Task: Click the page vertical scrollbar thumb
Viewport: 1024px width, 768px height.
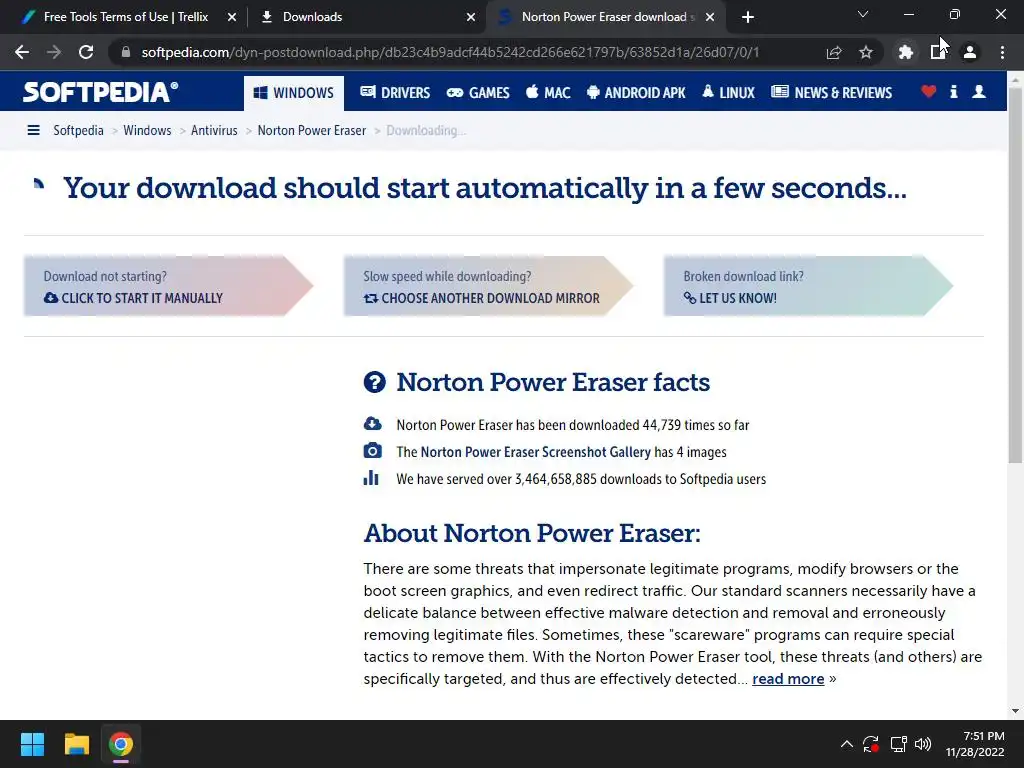Action: click(x=1015, y=274)
